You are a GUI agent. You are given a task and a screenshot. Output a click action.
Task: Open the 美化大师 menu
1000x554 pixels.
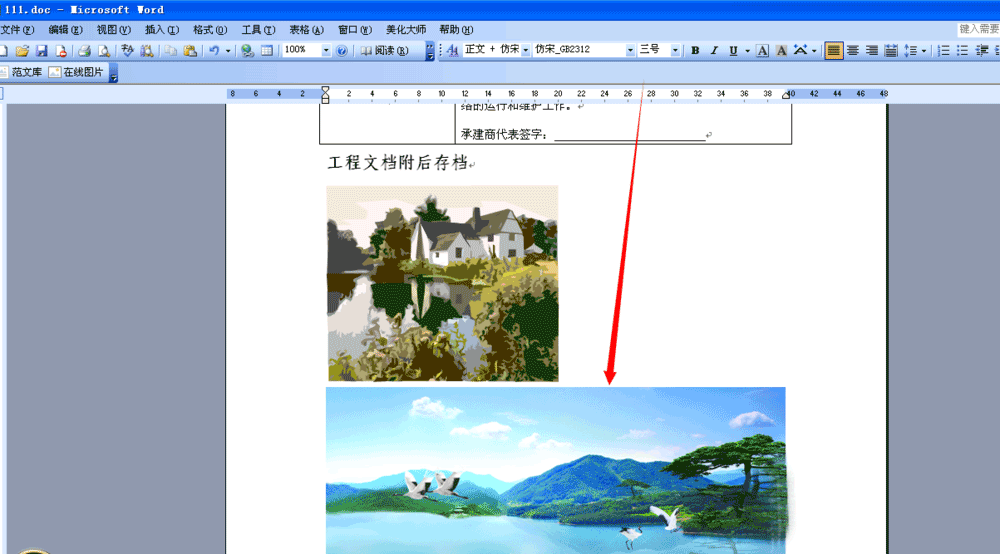(406, 29)
